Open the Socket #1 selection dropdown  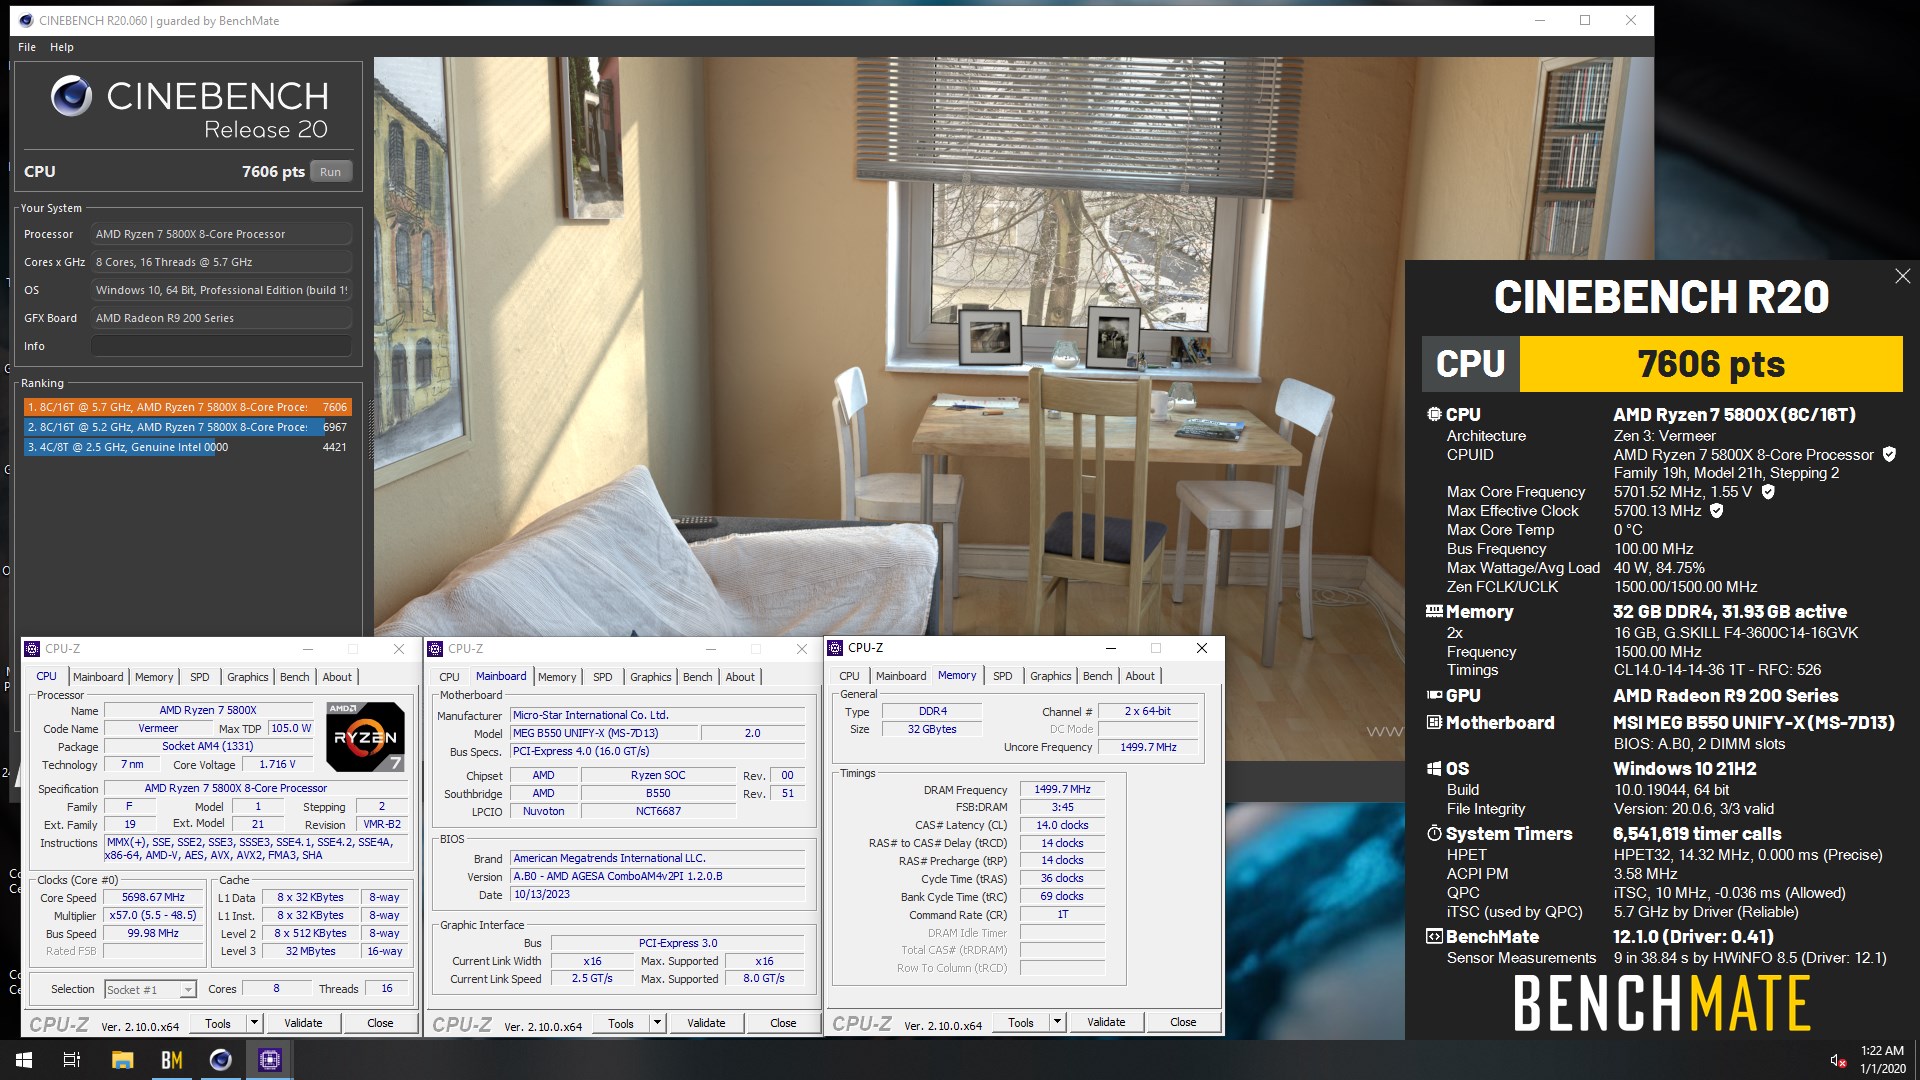[x=187, y=990]
